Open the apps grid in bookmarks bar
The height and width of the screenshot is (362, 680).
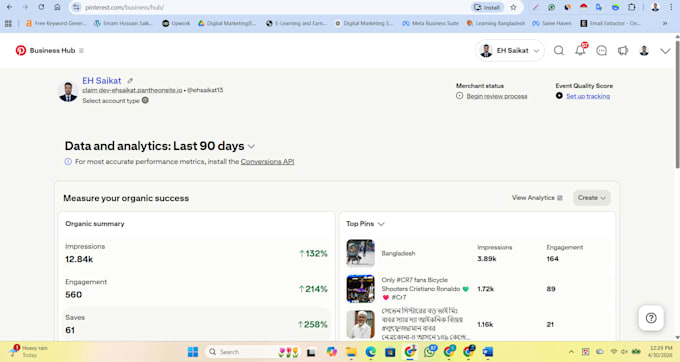[x=8, y=23]
